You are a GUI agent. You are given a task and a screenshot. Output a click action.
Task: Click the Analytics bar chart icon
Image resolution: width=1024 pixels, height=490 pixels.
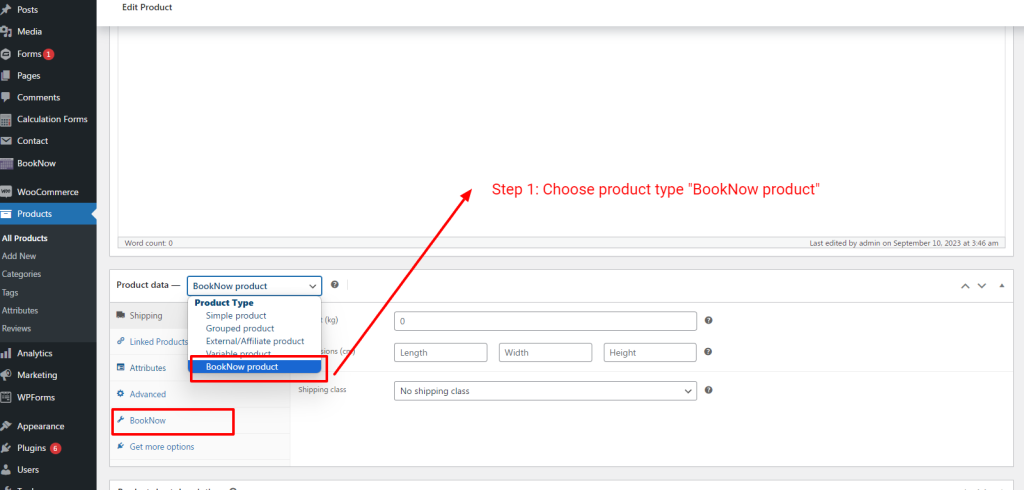[x=6, y=353]
